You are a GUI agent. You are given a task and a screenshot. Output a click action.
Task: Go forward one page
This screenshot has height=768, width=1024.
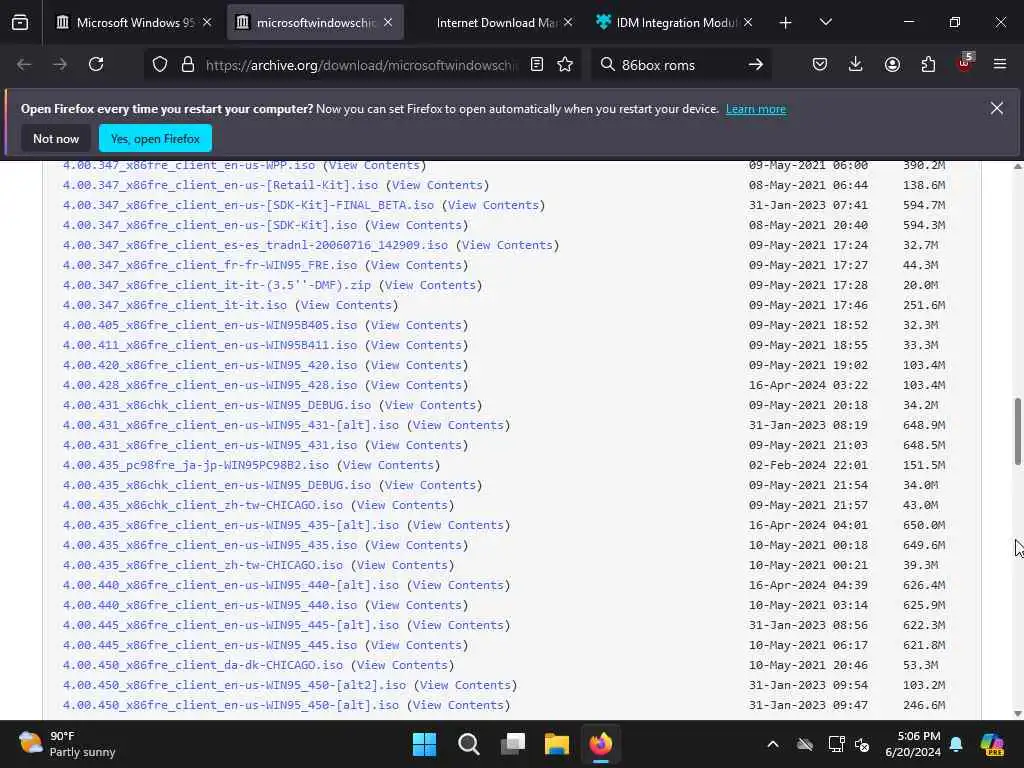coord(59,64)
